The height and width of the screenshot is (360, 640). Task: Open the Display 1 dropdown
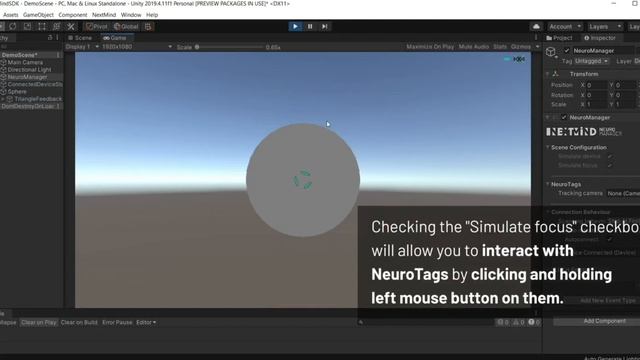click(x=82, y=47)
